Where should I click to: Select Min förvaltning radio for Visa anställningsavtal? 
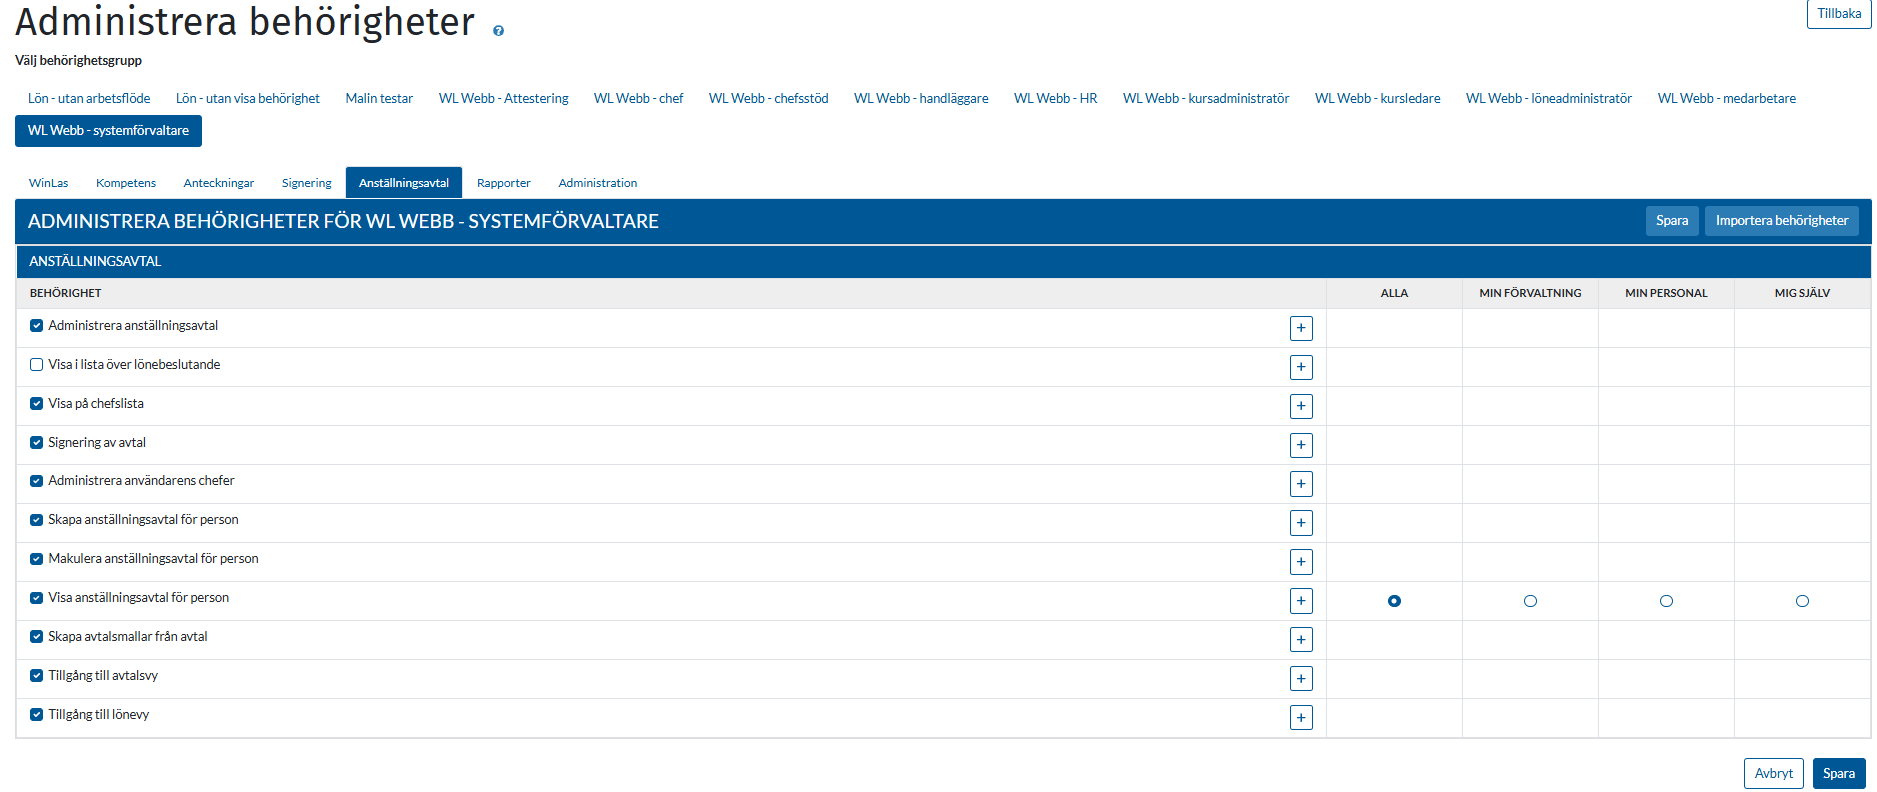(x=1530, y=601)
